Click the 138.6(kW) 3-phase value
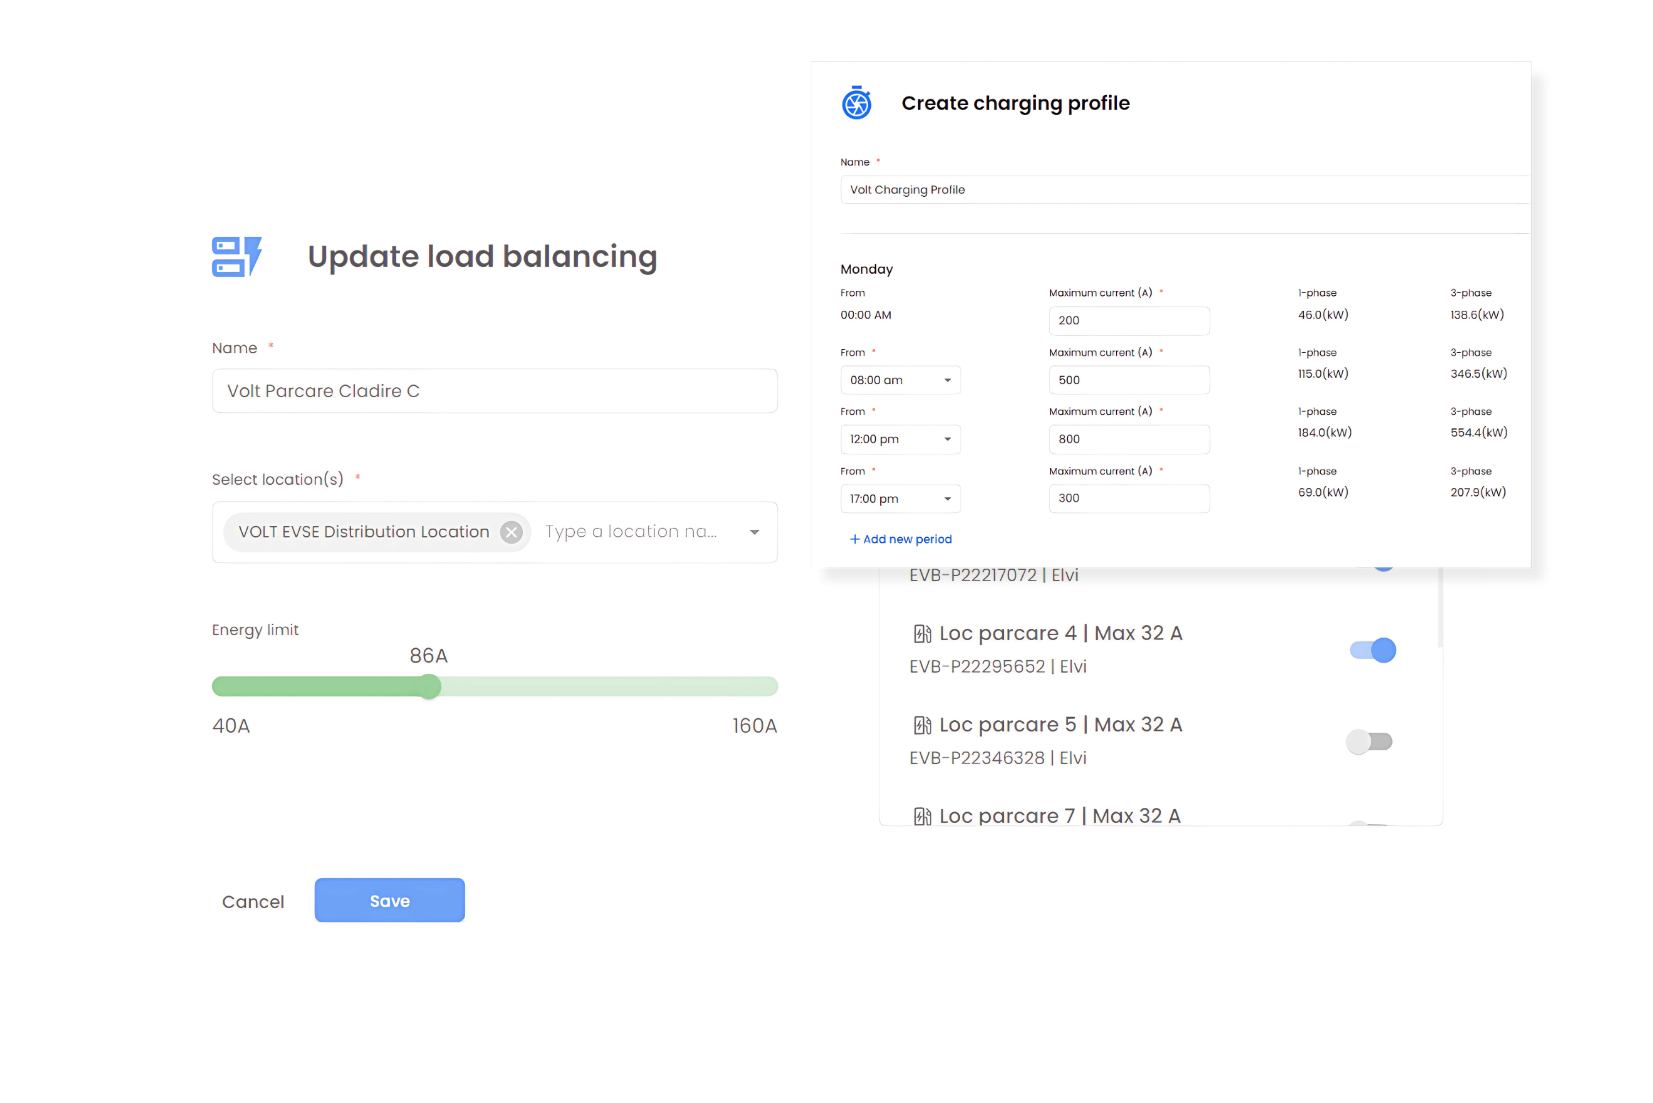 pyautogui.click(x=1477, y=315)
